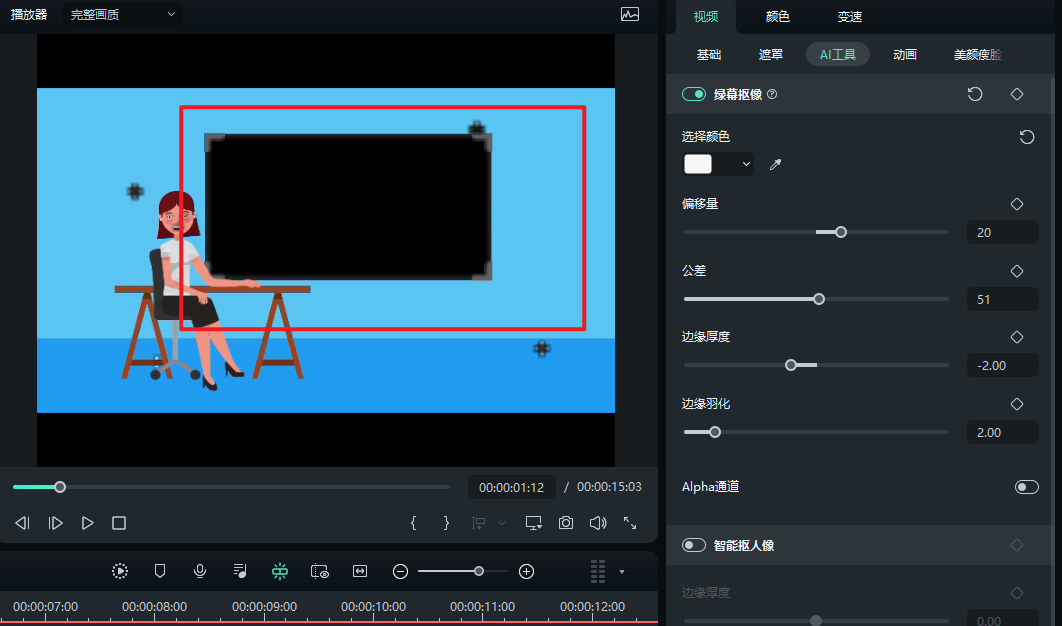Turn on the 智能抠人像 switch
Image resolution: width=1062 pixels, height=626 pixels.
point(693,545)
